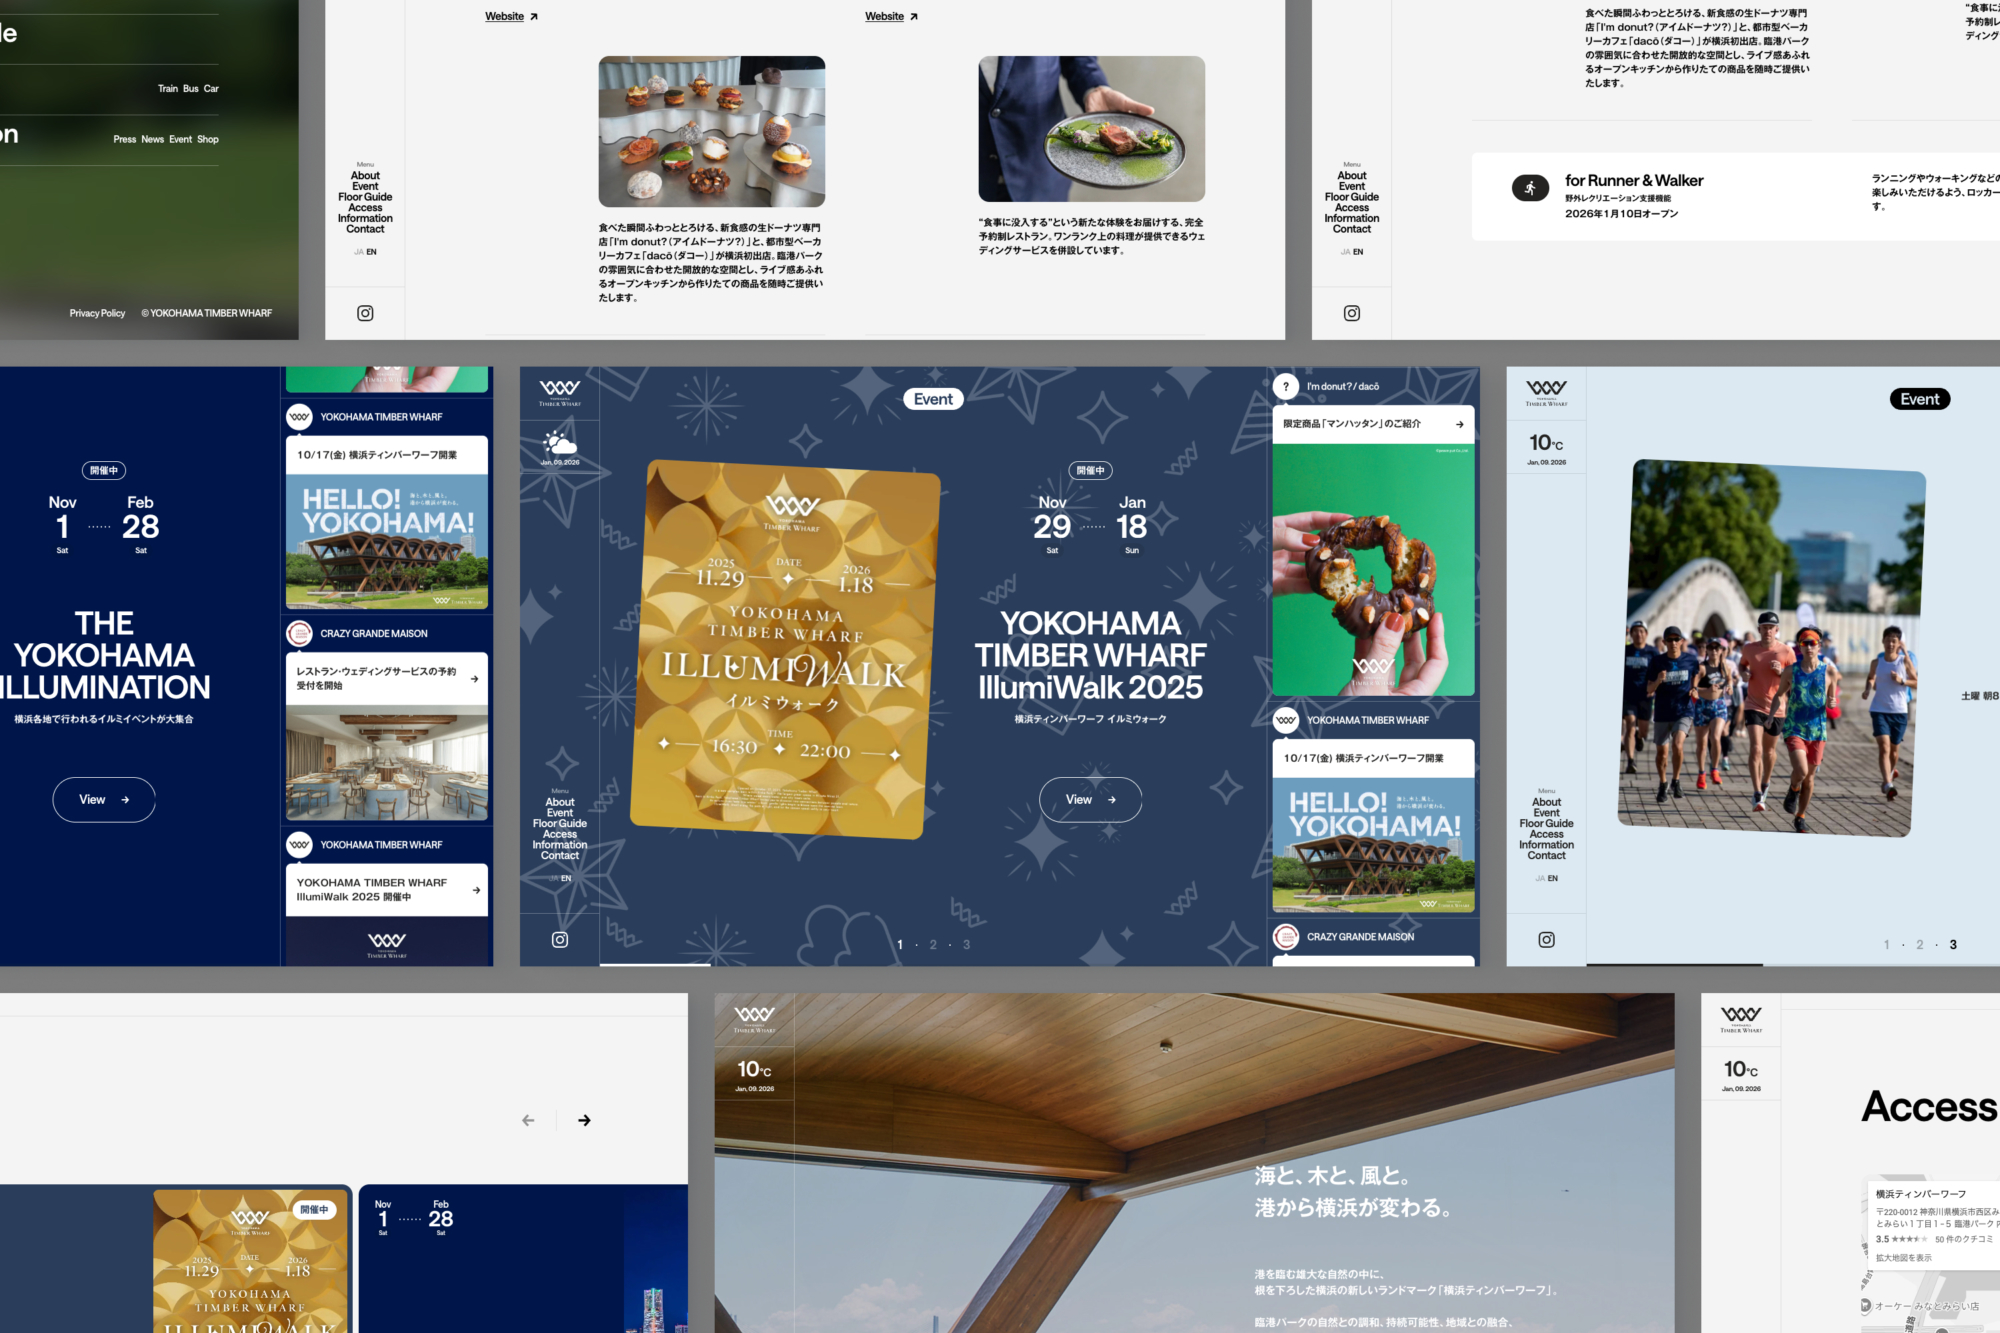
Task: Click the I'm donut? / dacō question-mark icon
Action: [1286, 386]
